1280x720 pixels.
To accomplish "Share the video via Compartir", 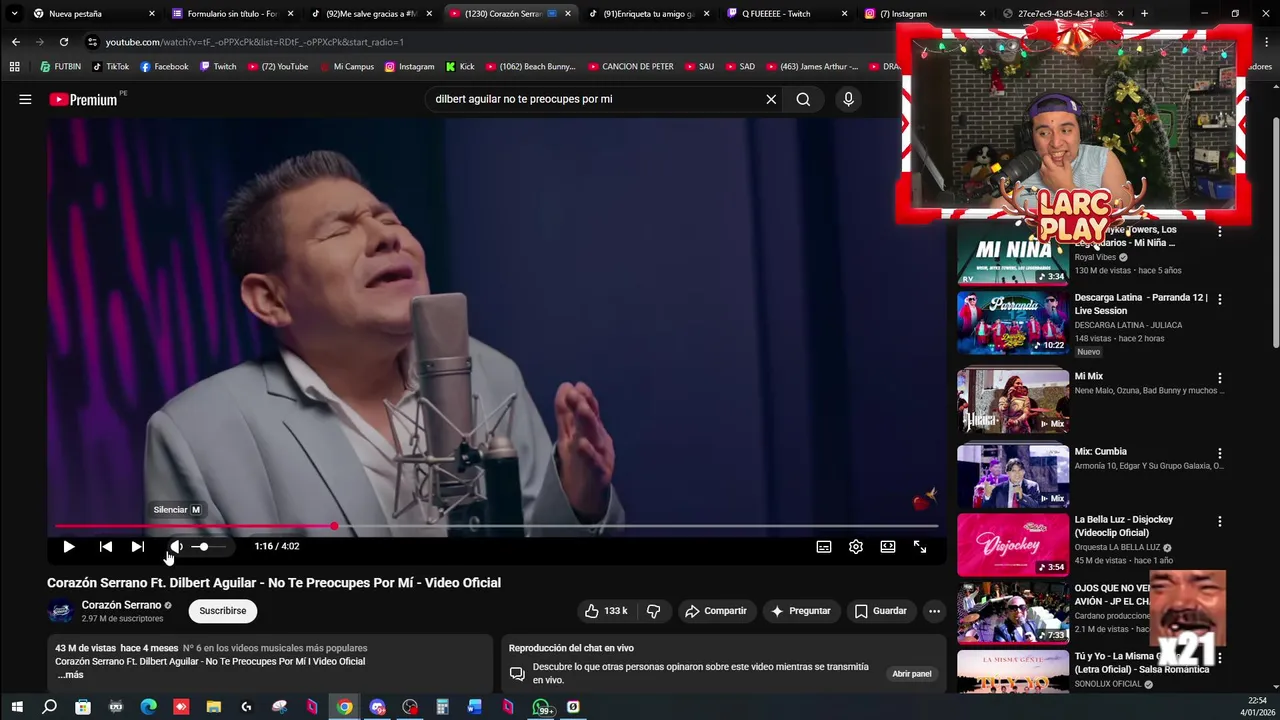I will point(715,611).
